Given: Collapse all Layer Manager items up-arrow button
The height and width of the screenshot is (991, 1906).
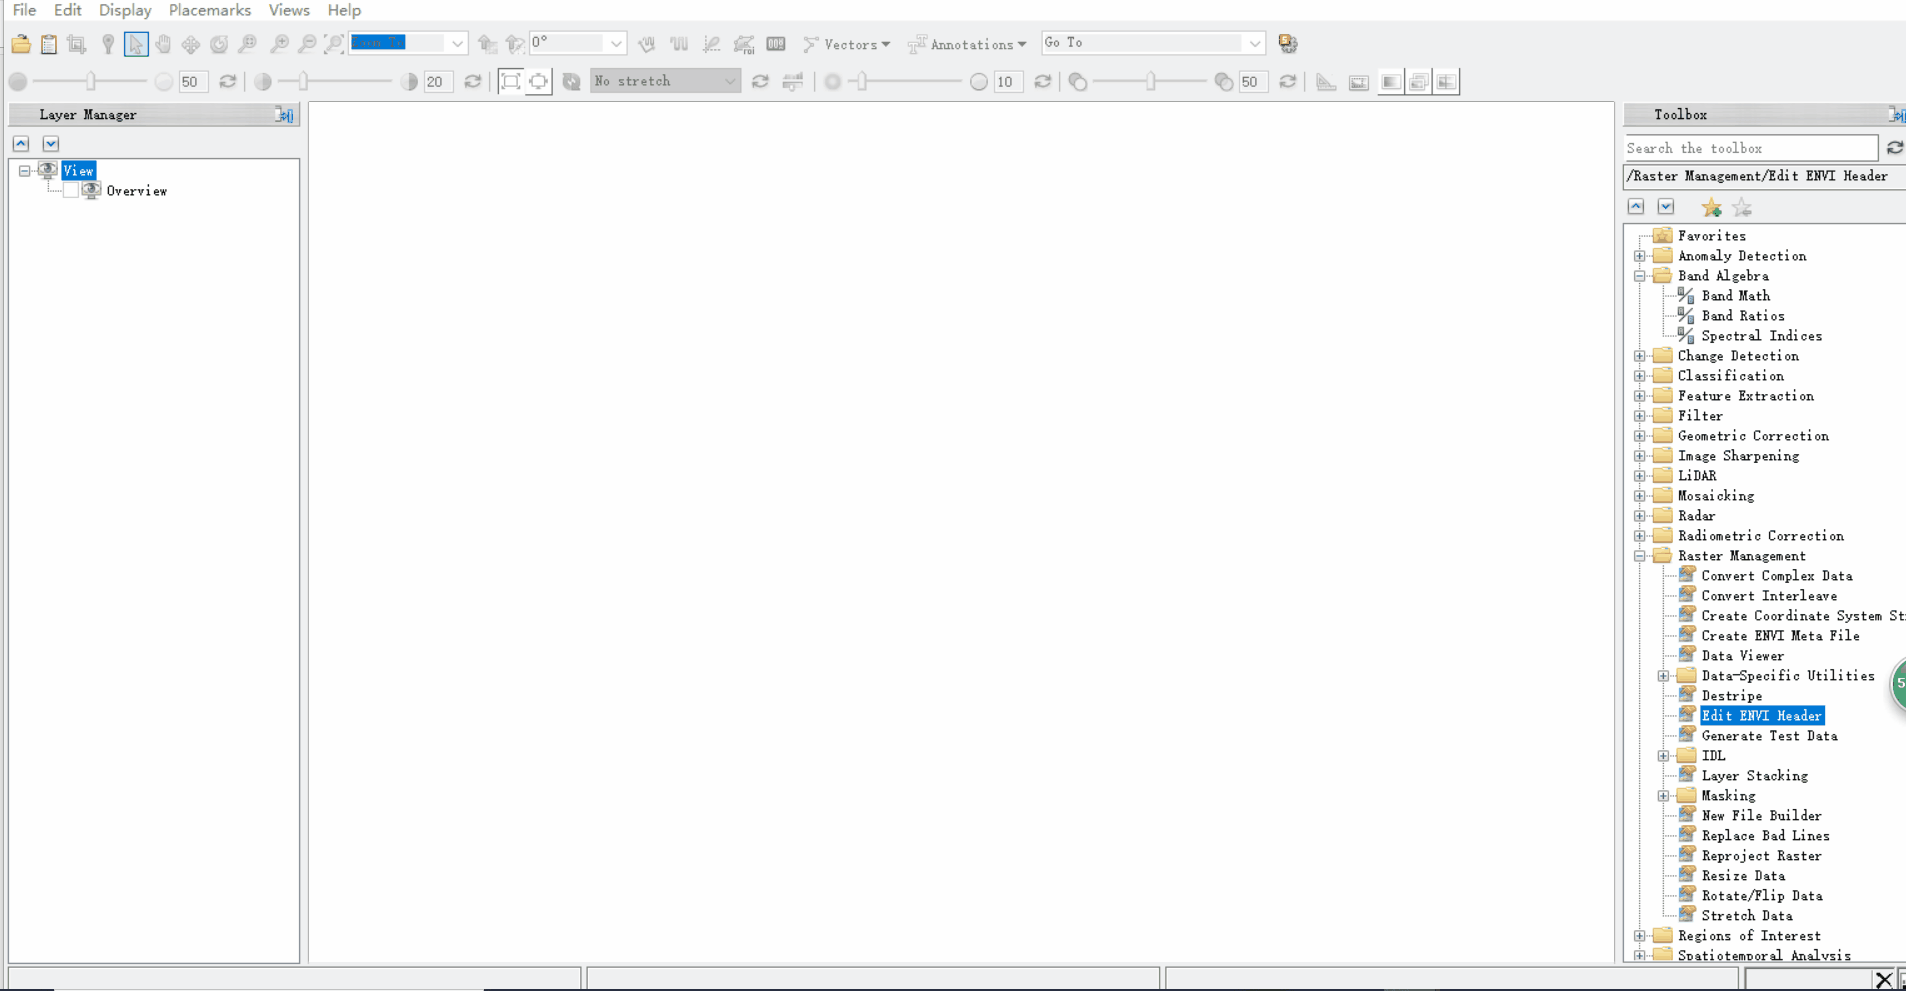Looking at the screenshot, I should pyautogui.click(x=21, y=144).
